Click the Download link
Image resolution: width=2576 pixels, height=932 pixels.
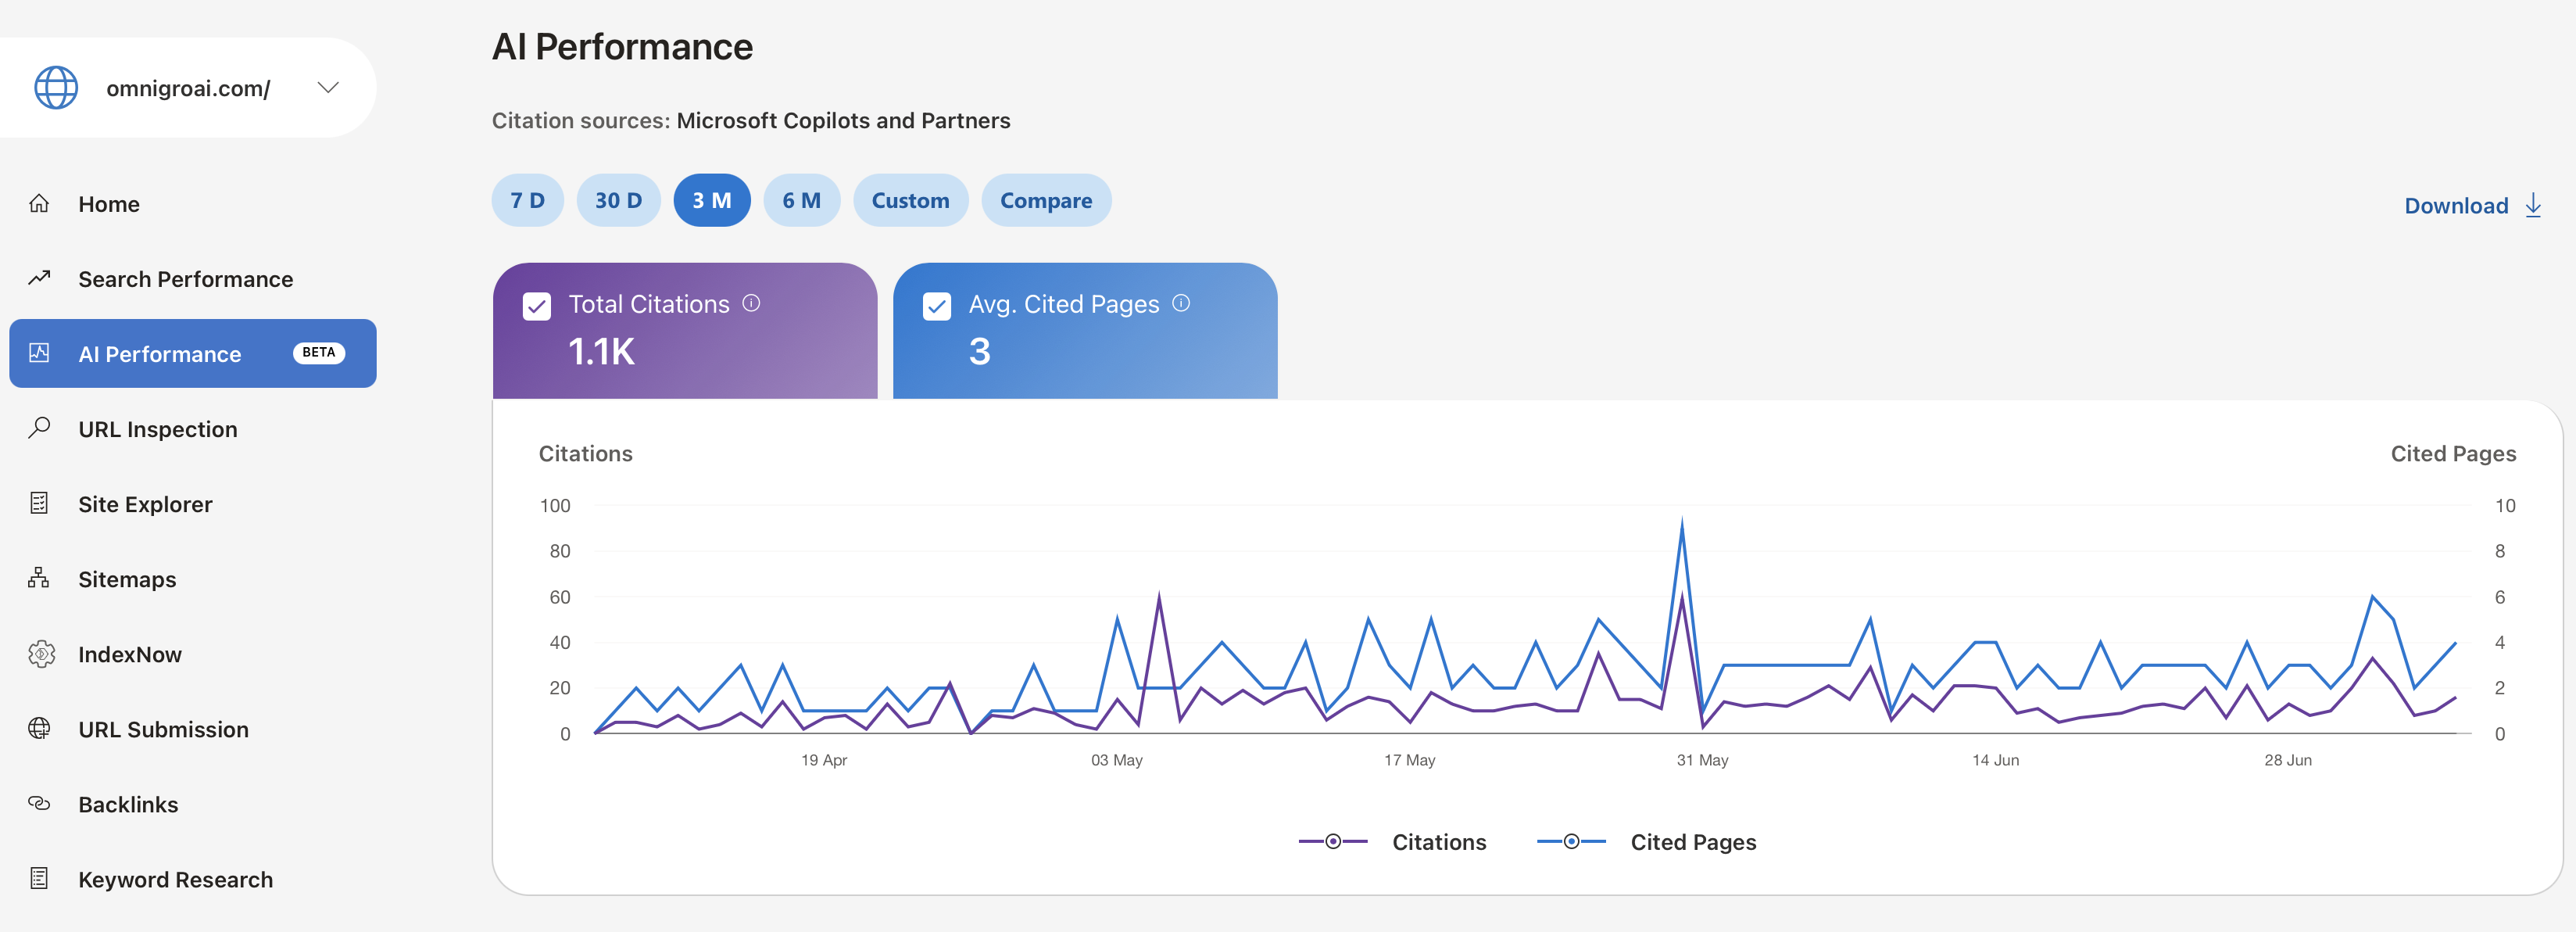[2456, 205]
